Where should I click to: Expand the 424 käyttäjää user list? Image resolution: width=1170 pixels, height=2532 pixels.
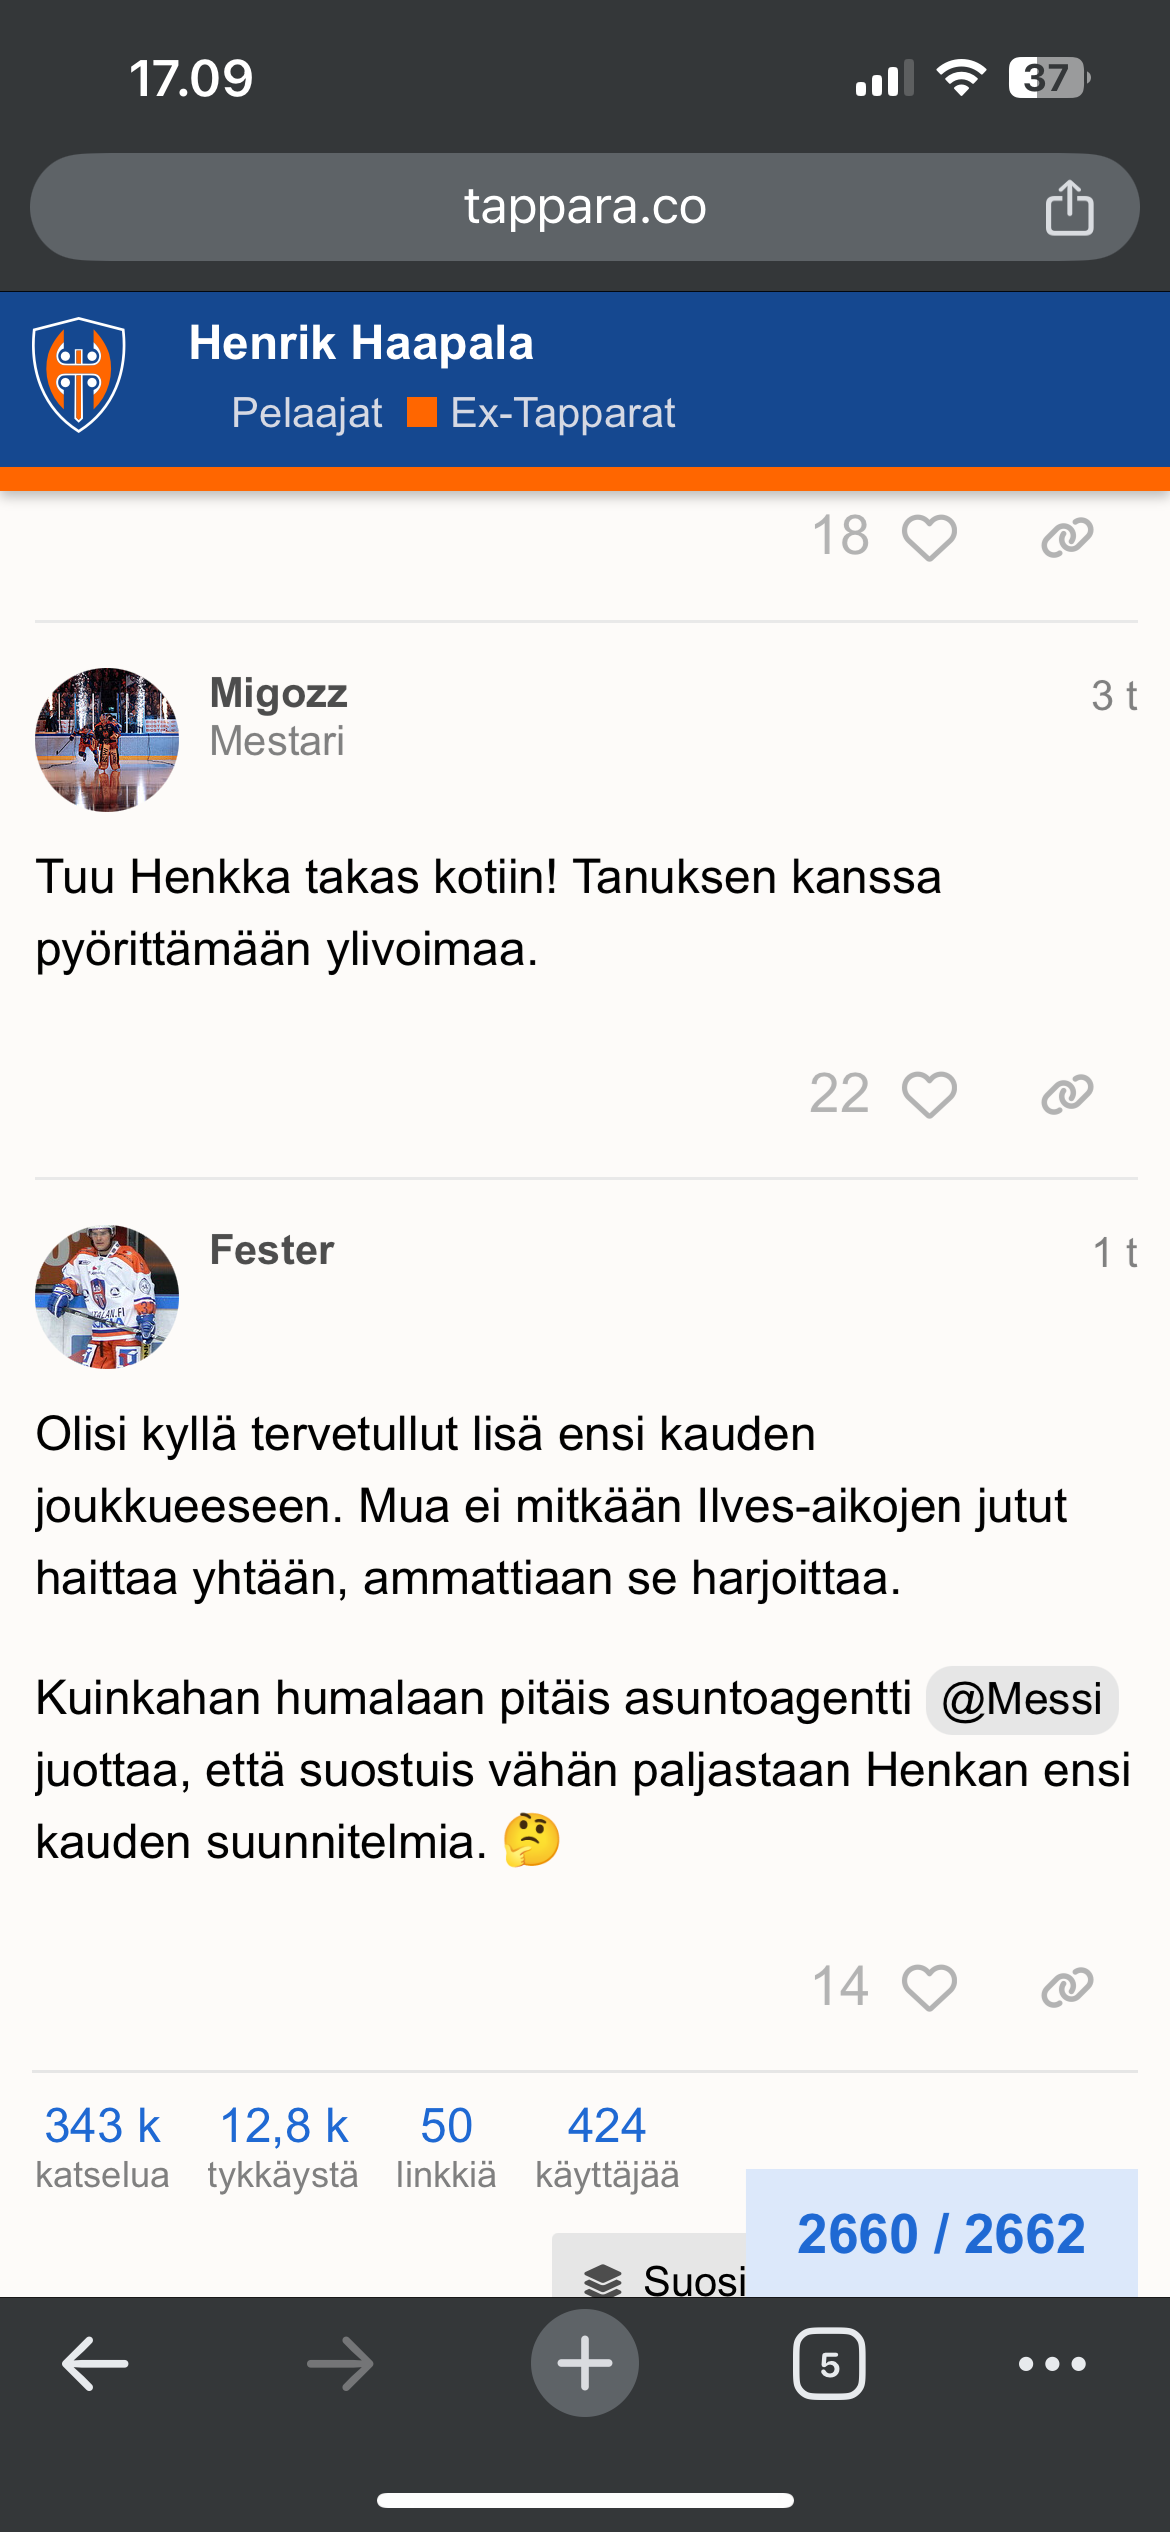[607, 2145]
